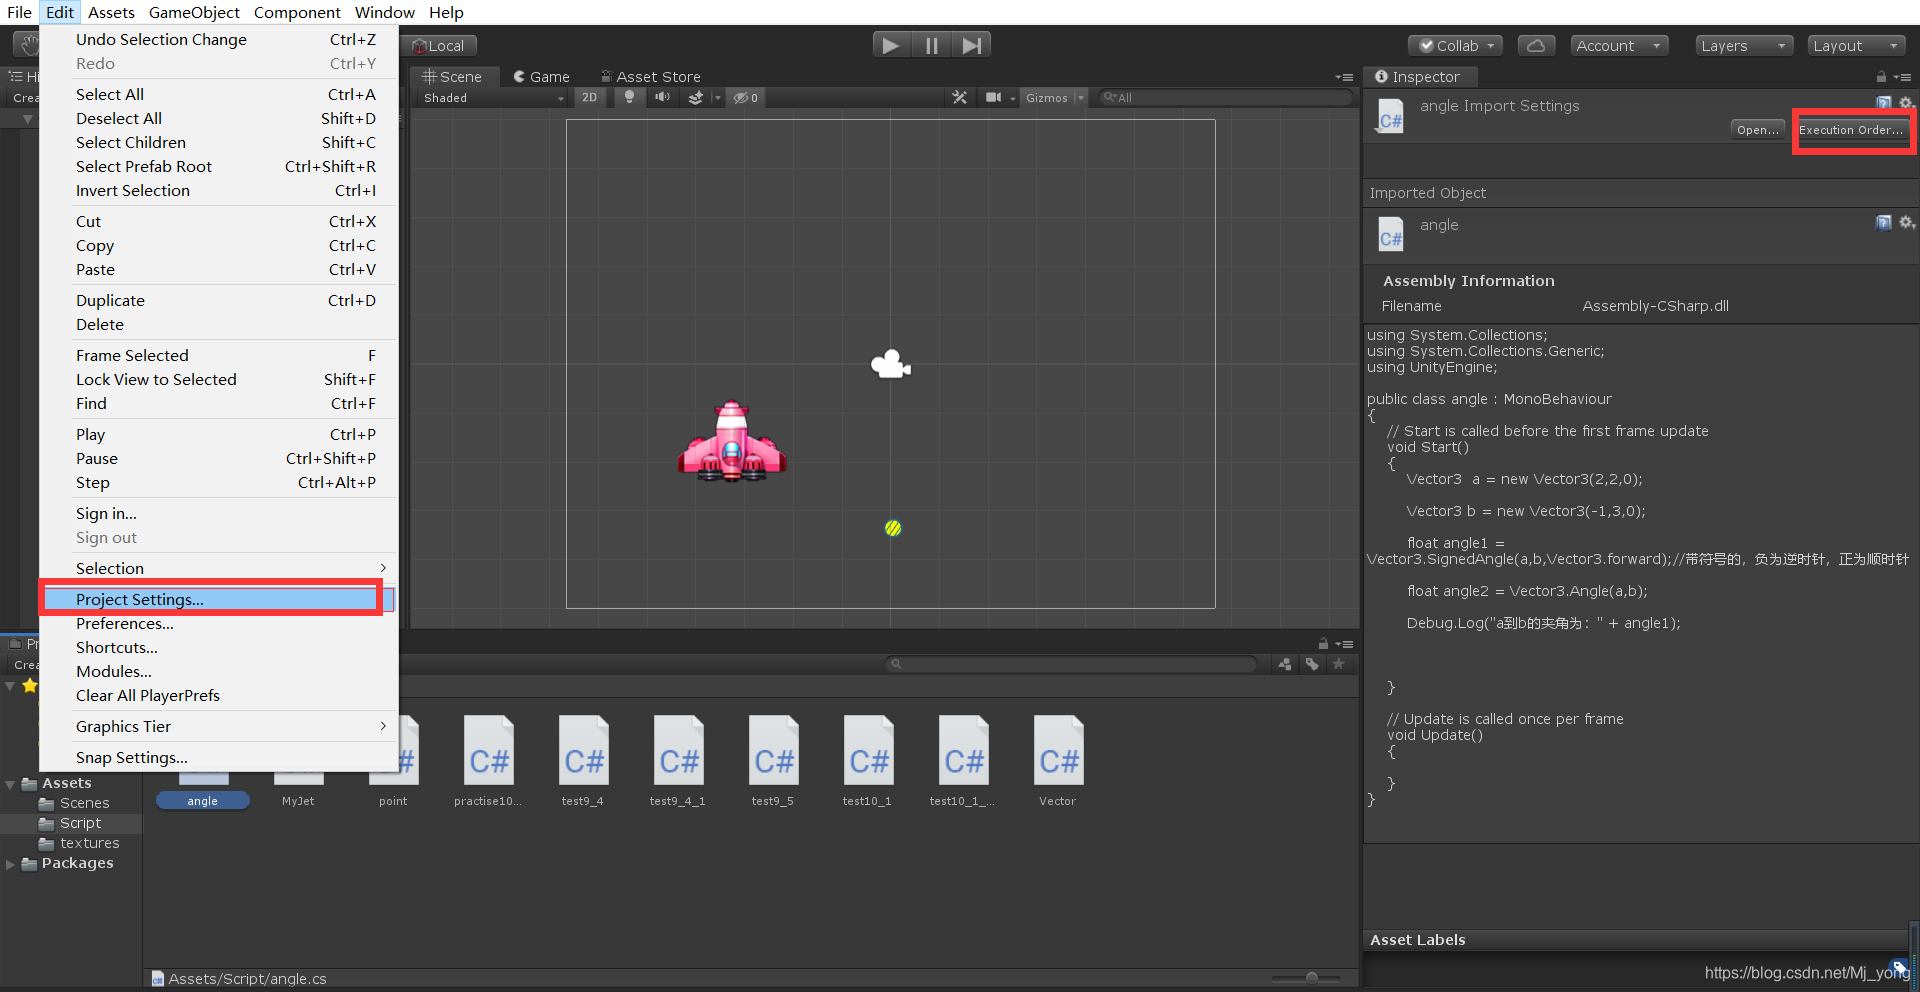1920x992 pixels.
Task: Select the test10_1 script file
Action: click(867, 760)
